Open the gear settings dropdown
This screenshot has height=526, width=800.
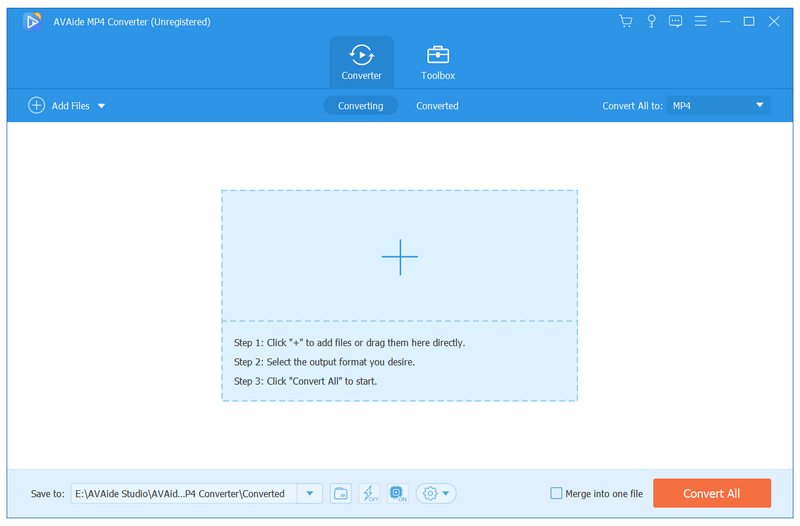pyautogui.click(x=436, y=493)
